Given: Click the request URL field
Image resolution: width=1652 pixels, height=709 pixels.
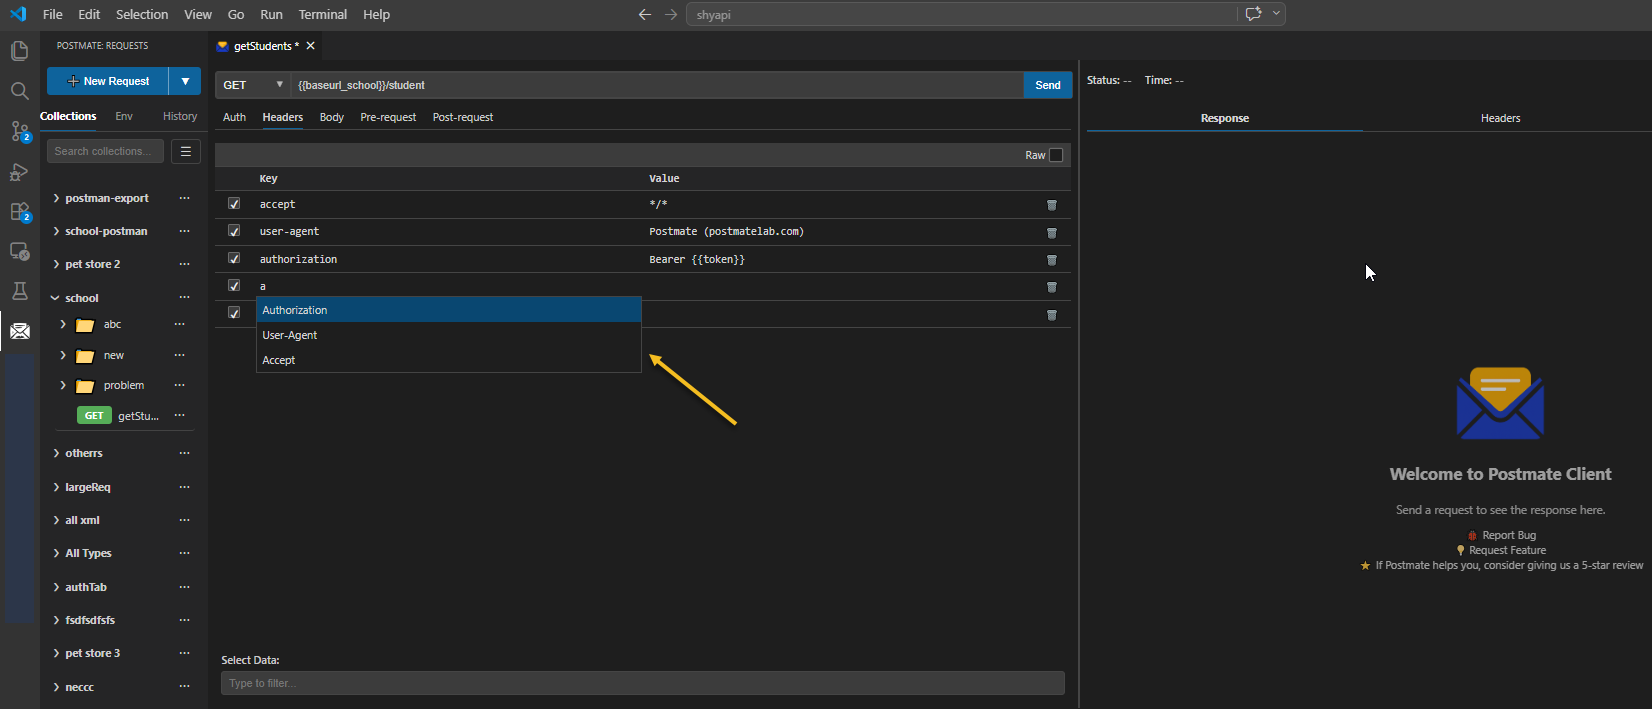Looking at the screenshot, I should [657, 85].
